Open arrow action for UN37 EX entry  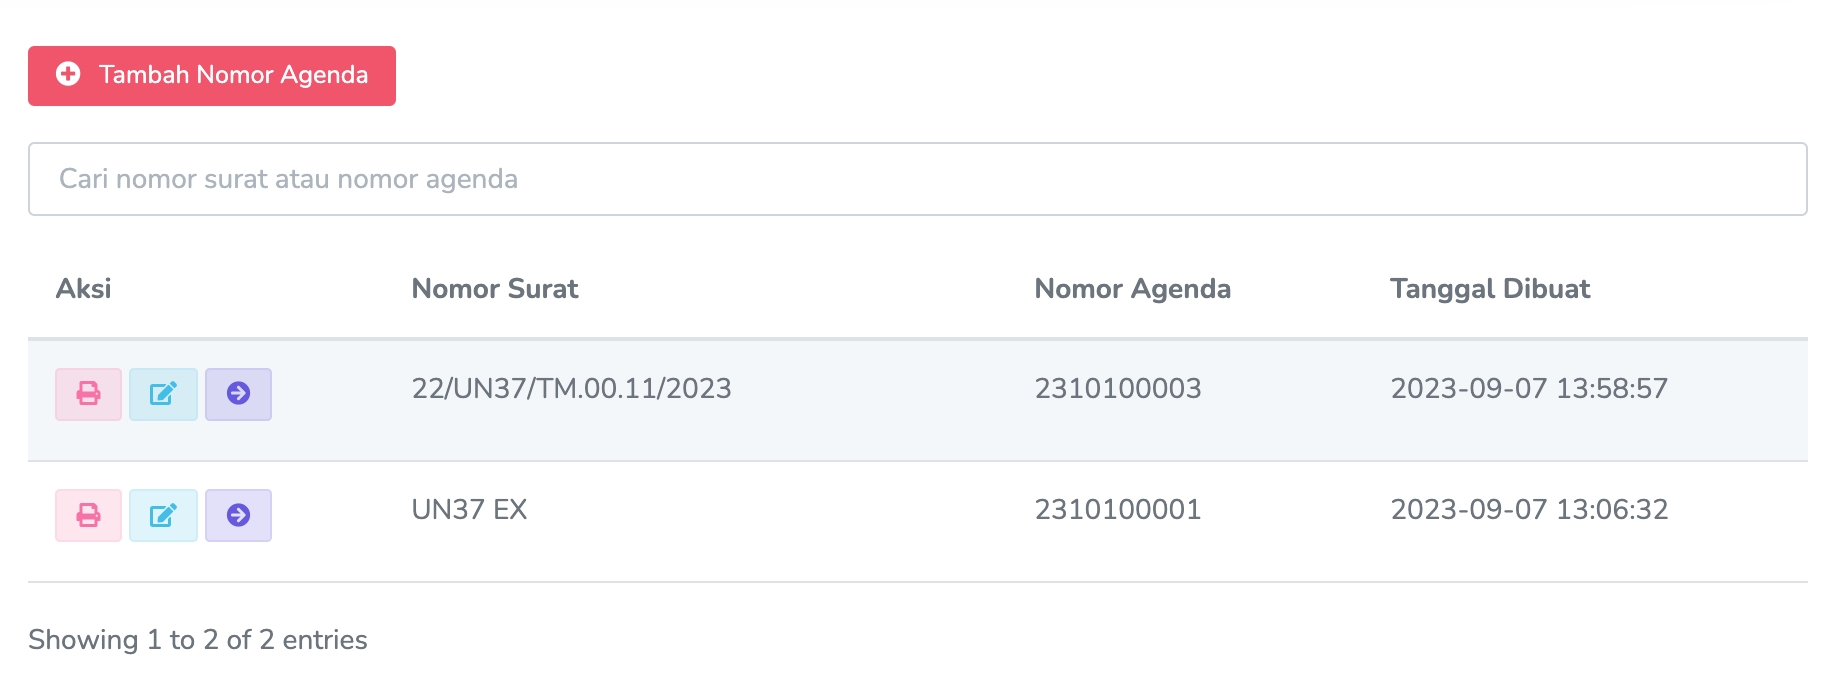238,515
